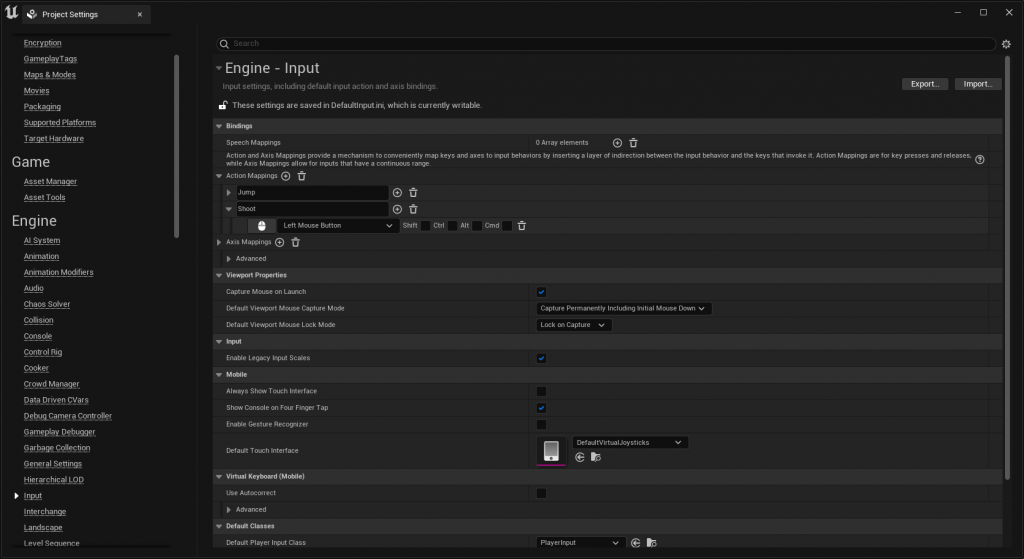The width and height of the screenshot is (1024, 559).
Task: Edit the Shoot action name field
Action: click(312, 209)
